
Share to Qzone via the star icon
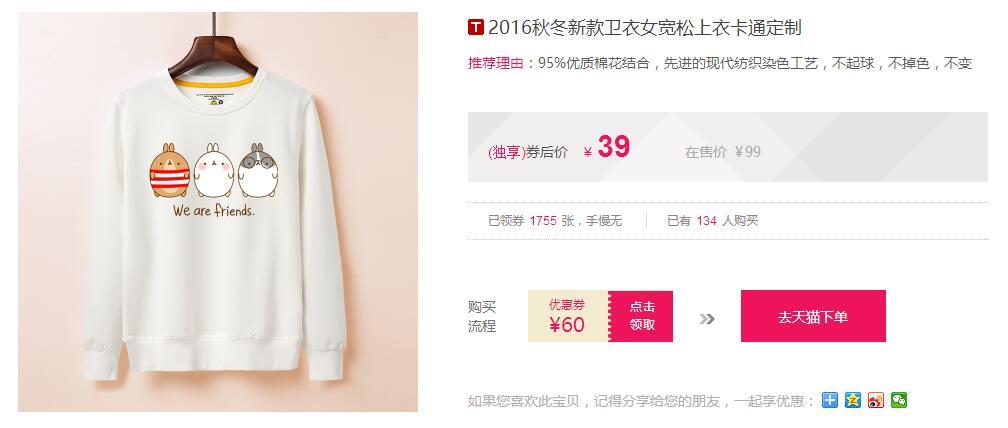pyautogui.click(x=853, y=400)
